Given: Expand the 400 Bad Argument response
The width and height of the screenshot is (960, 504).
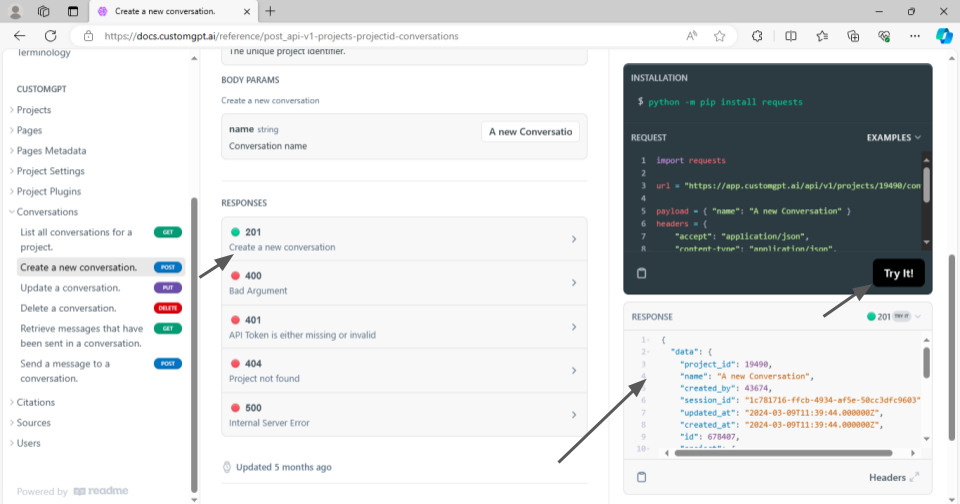Looking at the screenshot, I should coord(404,283).
